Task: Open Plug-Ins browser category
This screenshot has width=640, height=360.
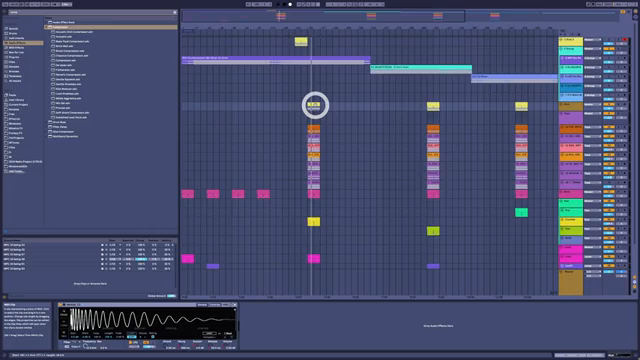Action: pyautogui.click(x=14, y=57)
